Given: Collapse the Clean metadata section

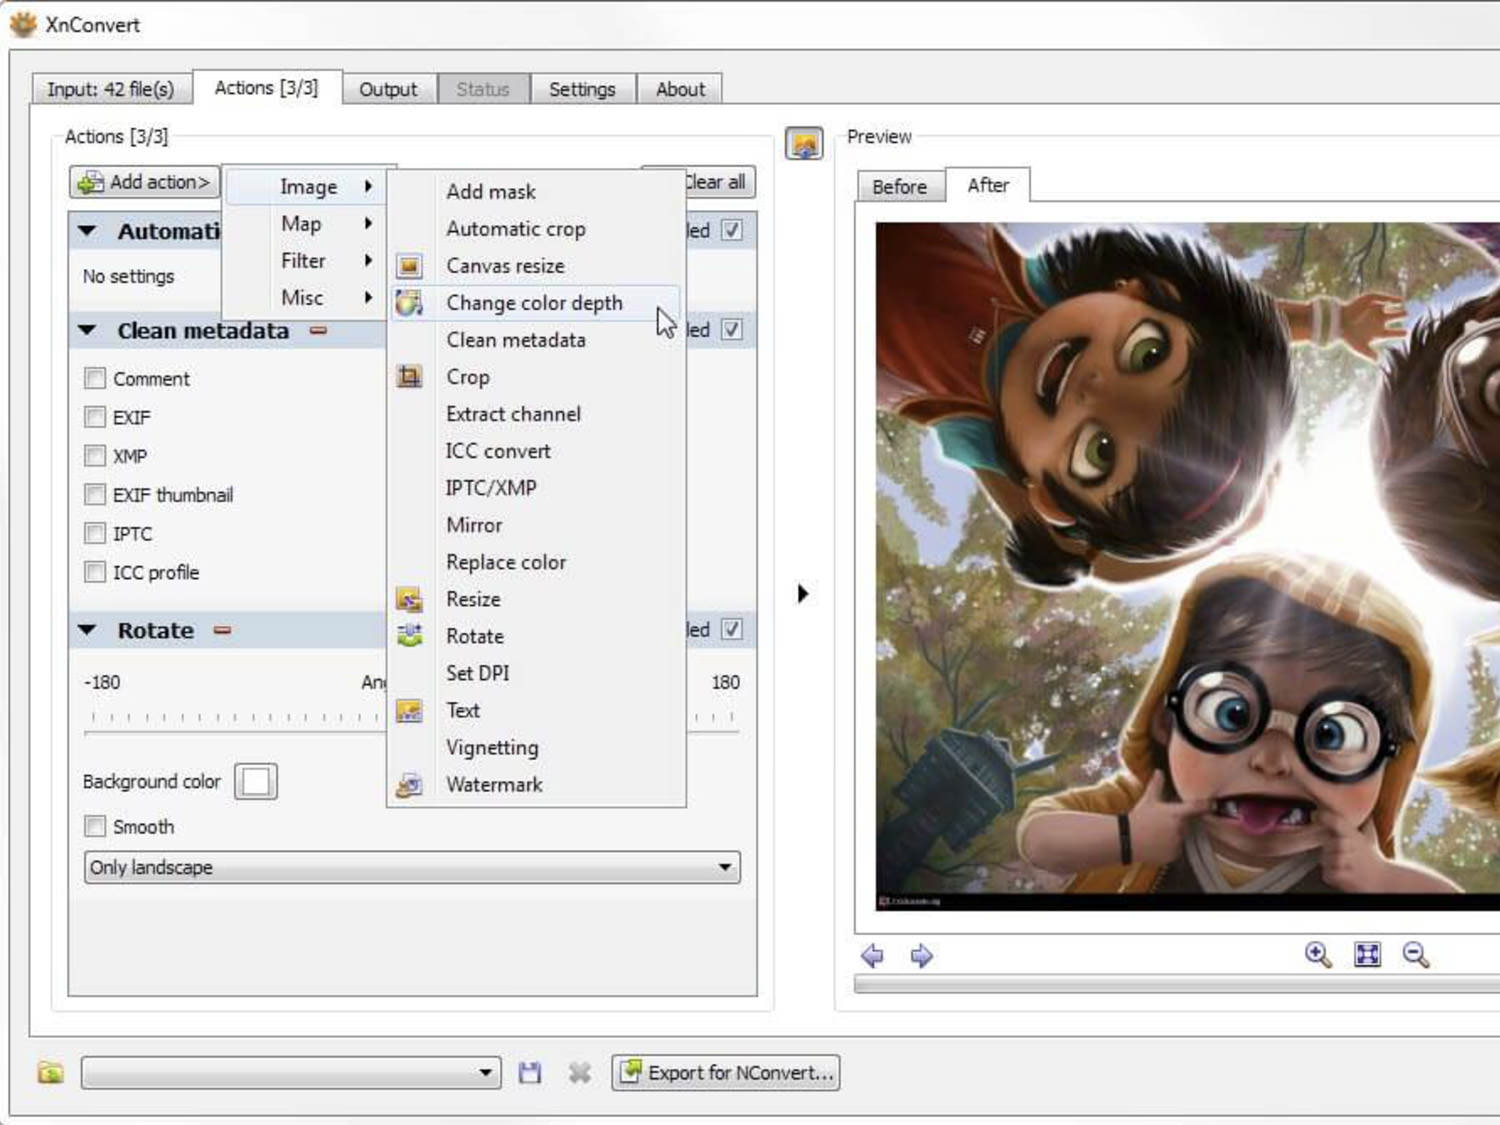Looking at the screenshot, I should pos(88,330).
